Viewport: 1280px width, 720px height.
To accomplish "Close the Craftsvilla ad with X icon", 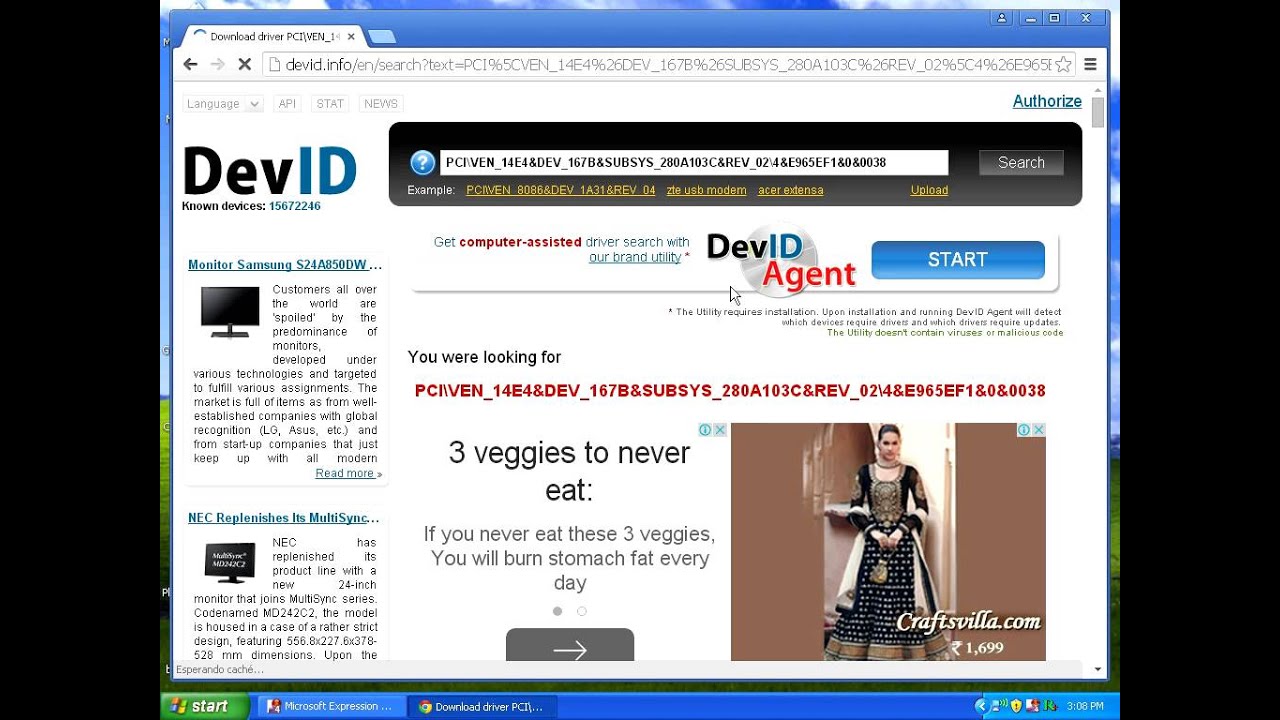I will click(x=1039, y=430).
